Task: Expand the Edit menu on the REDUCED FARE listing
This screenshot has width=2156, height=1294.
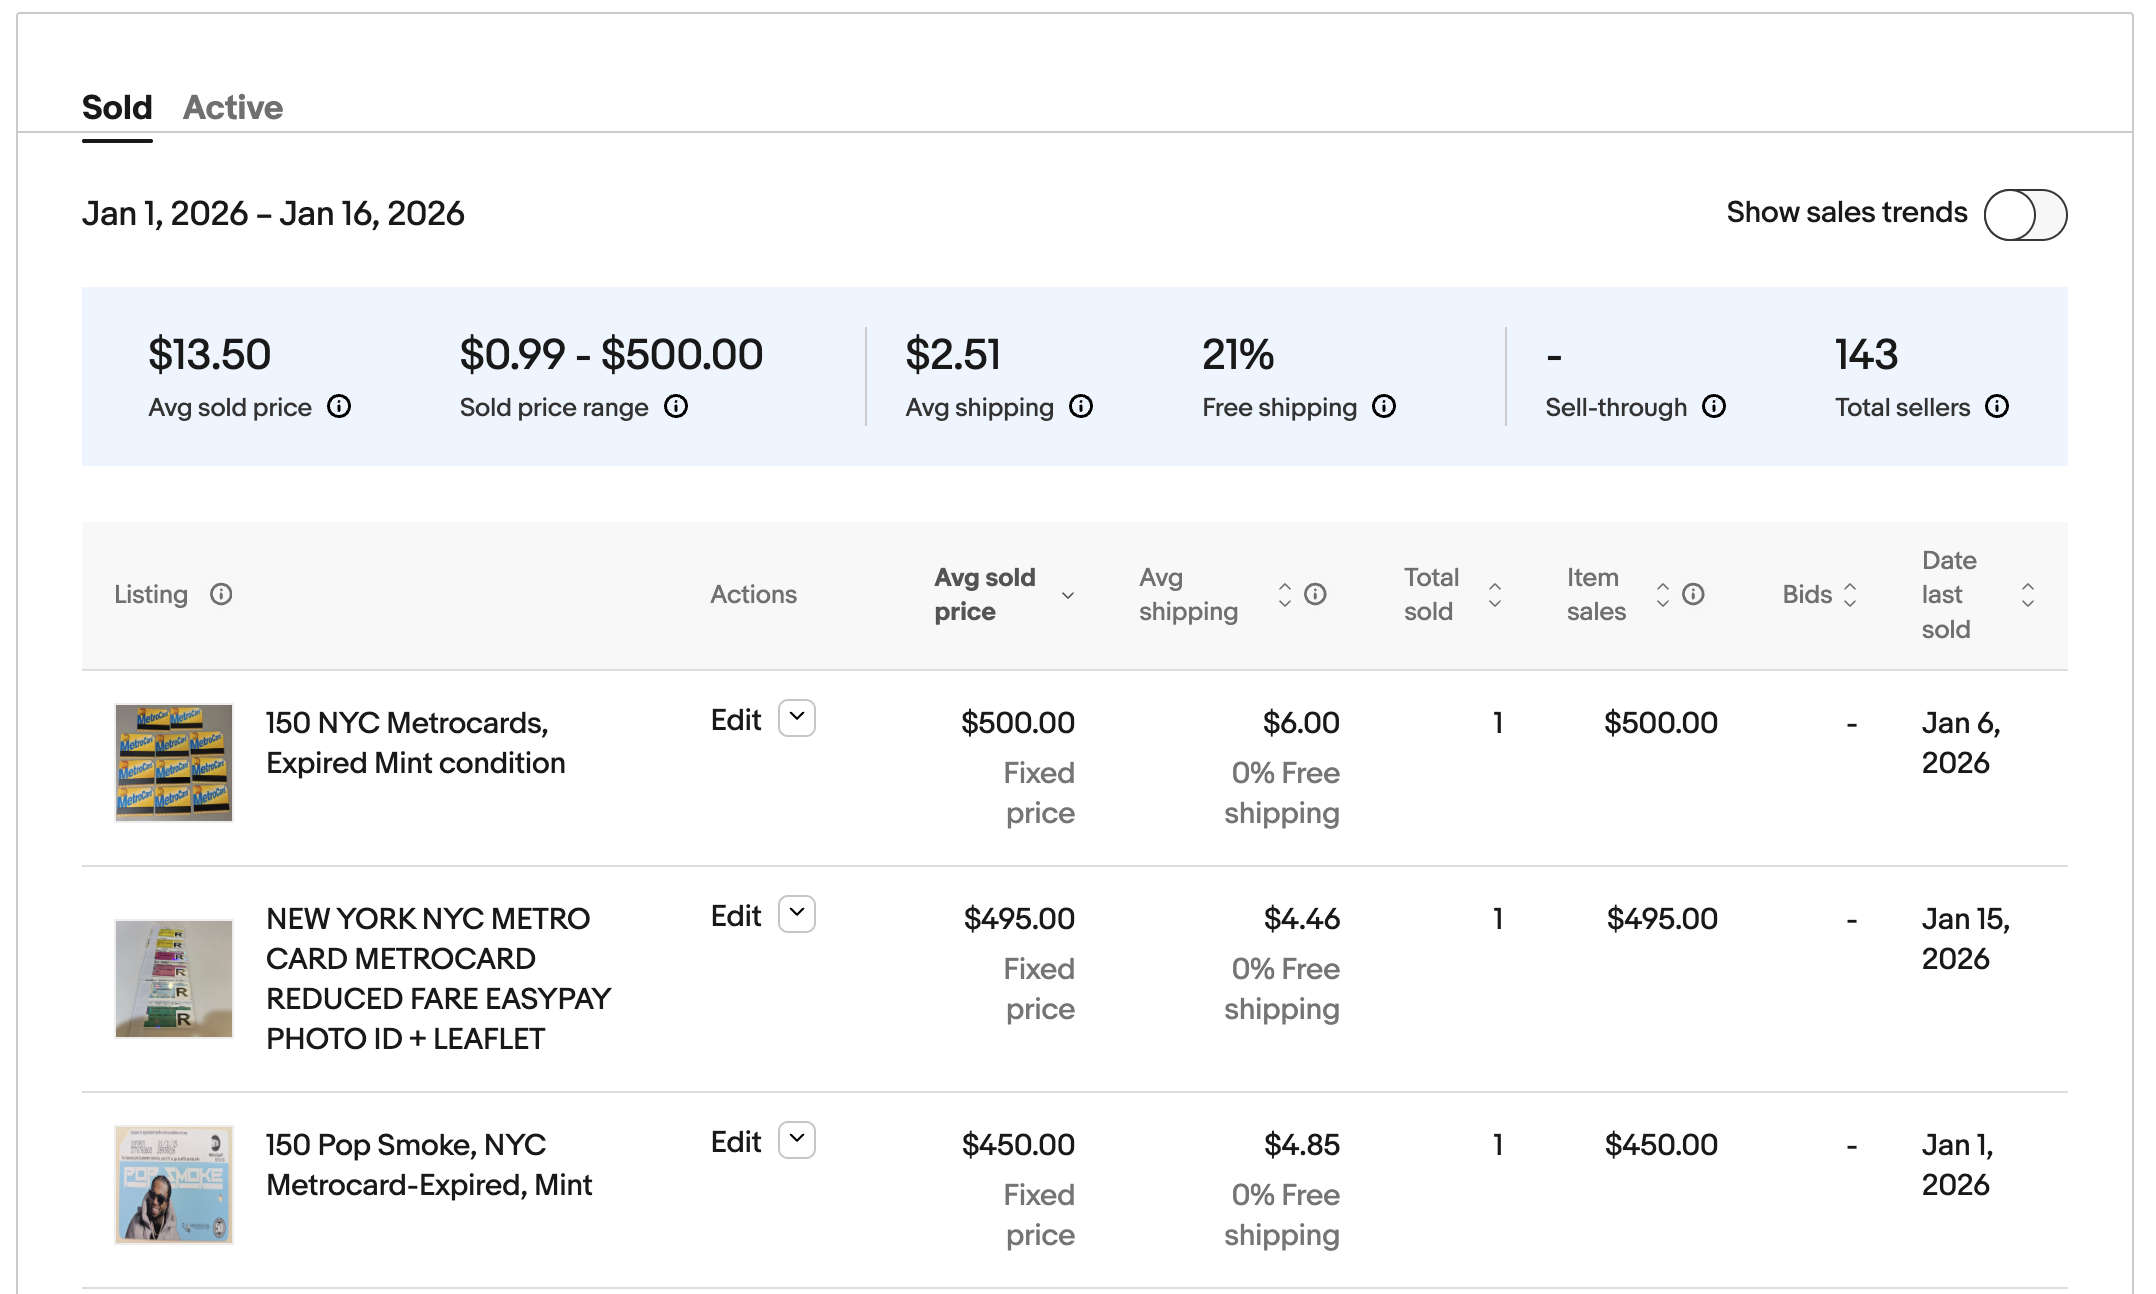Action: tap(797, 913)
